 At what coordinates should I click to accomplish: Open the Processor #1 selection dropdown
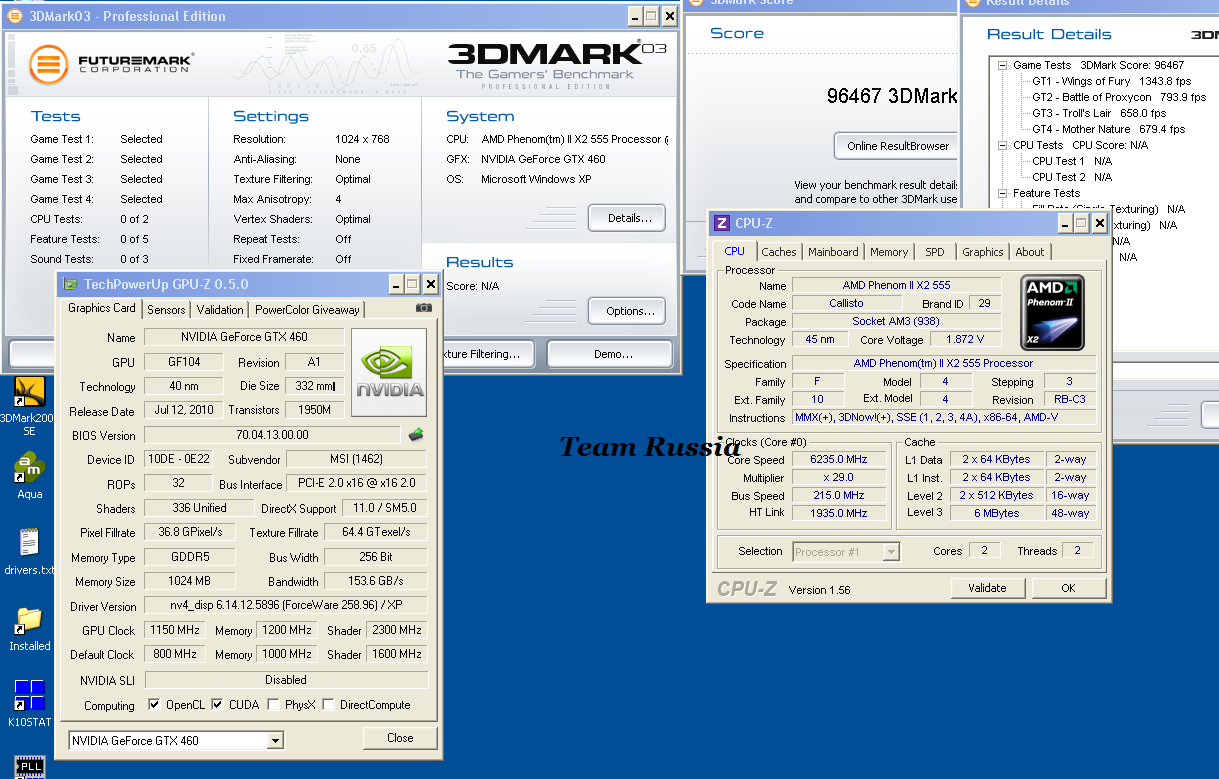point(891,551)
